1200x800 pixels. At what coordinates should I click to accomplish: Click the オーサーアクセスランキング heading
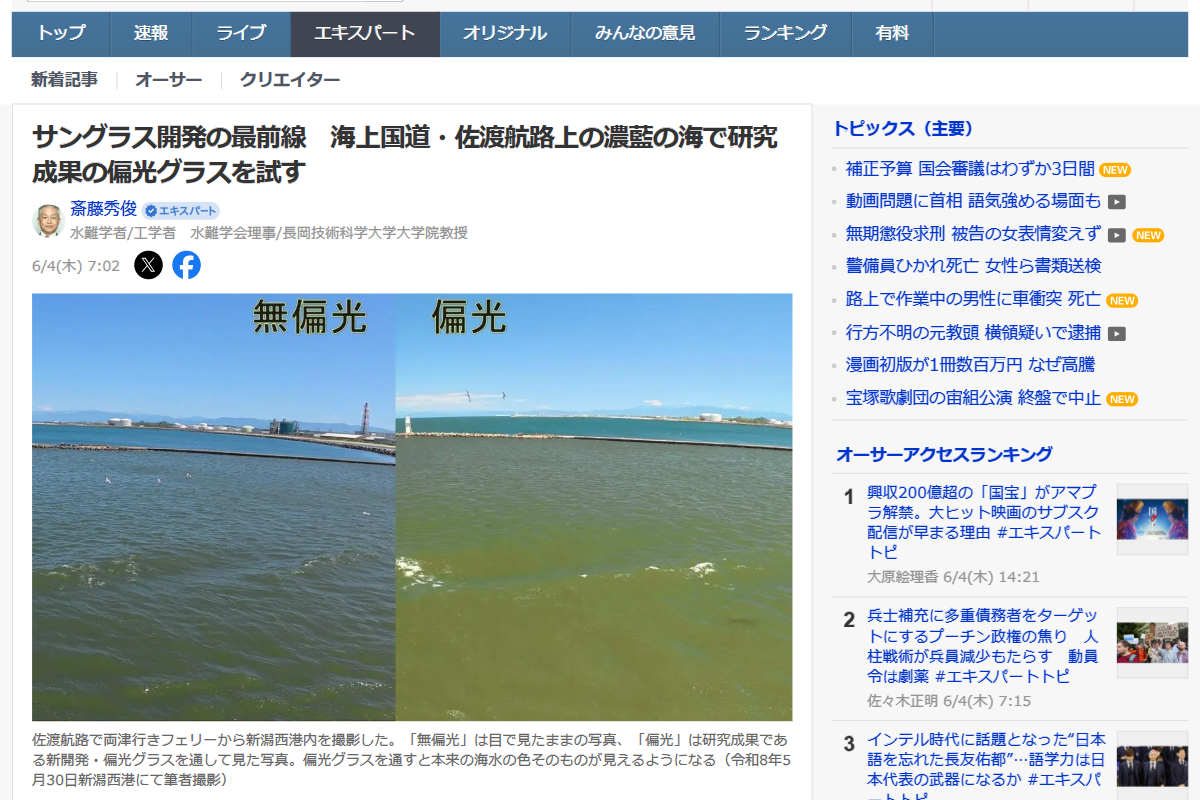pyautogui.click(x=944, y=455)
